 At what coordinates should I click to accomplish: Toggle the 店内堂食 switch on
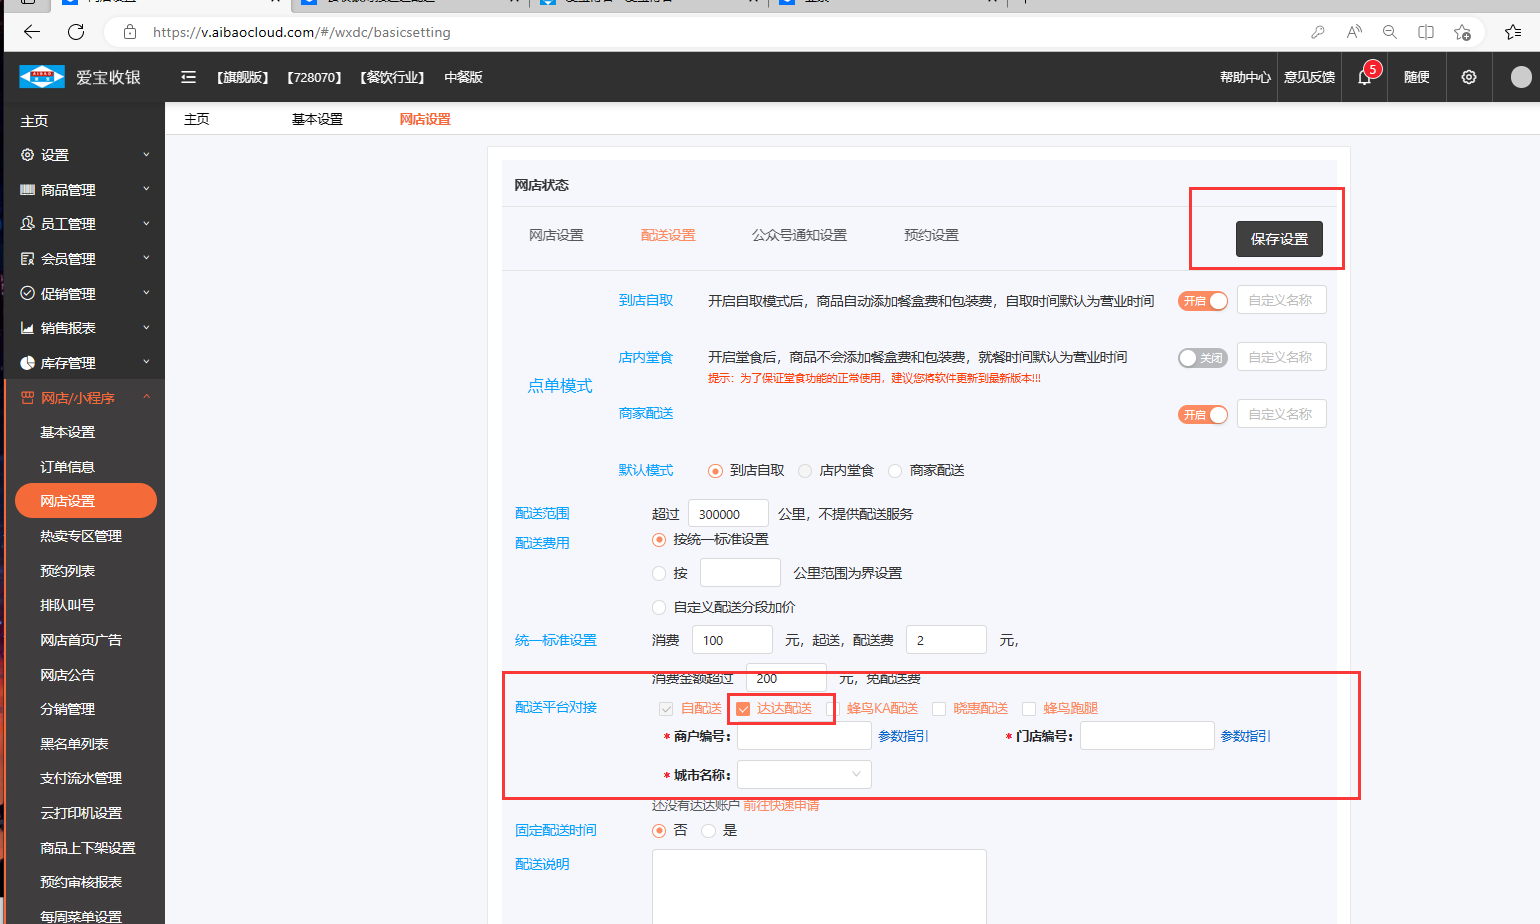1202,358
